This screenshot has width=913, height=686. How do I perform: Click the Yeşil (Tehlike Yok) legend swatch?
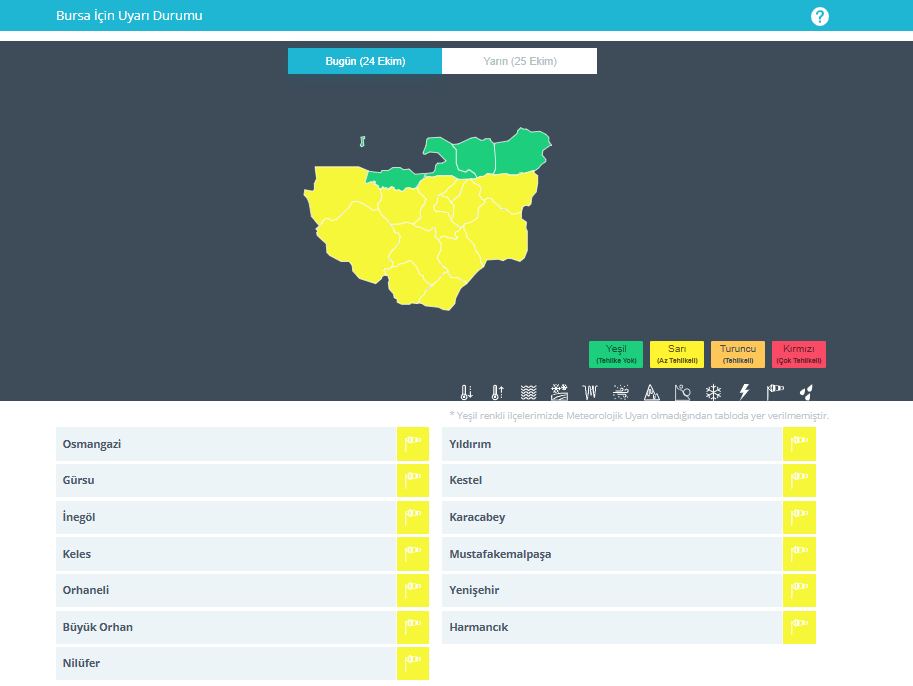pyautogui.click(x=616, y=354)
